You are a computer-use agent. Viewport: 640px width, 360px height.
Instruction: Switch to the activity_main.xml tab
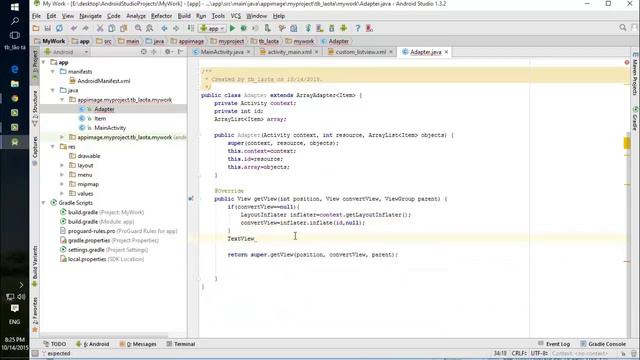click(289, 52)
